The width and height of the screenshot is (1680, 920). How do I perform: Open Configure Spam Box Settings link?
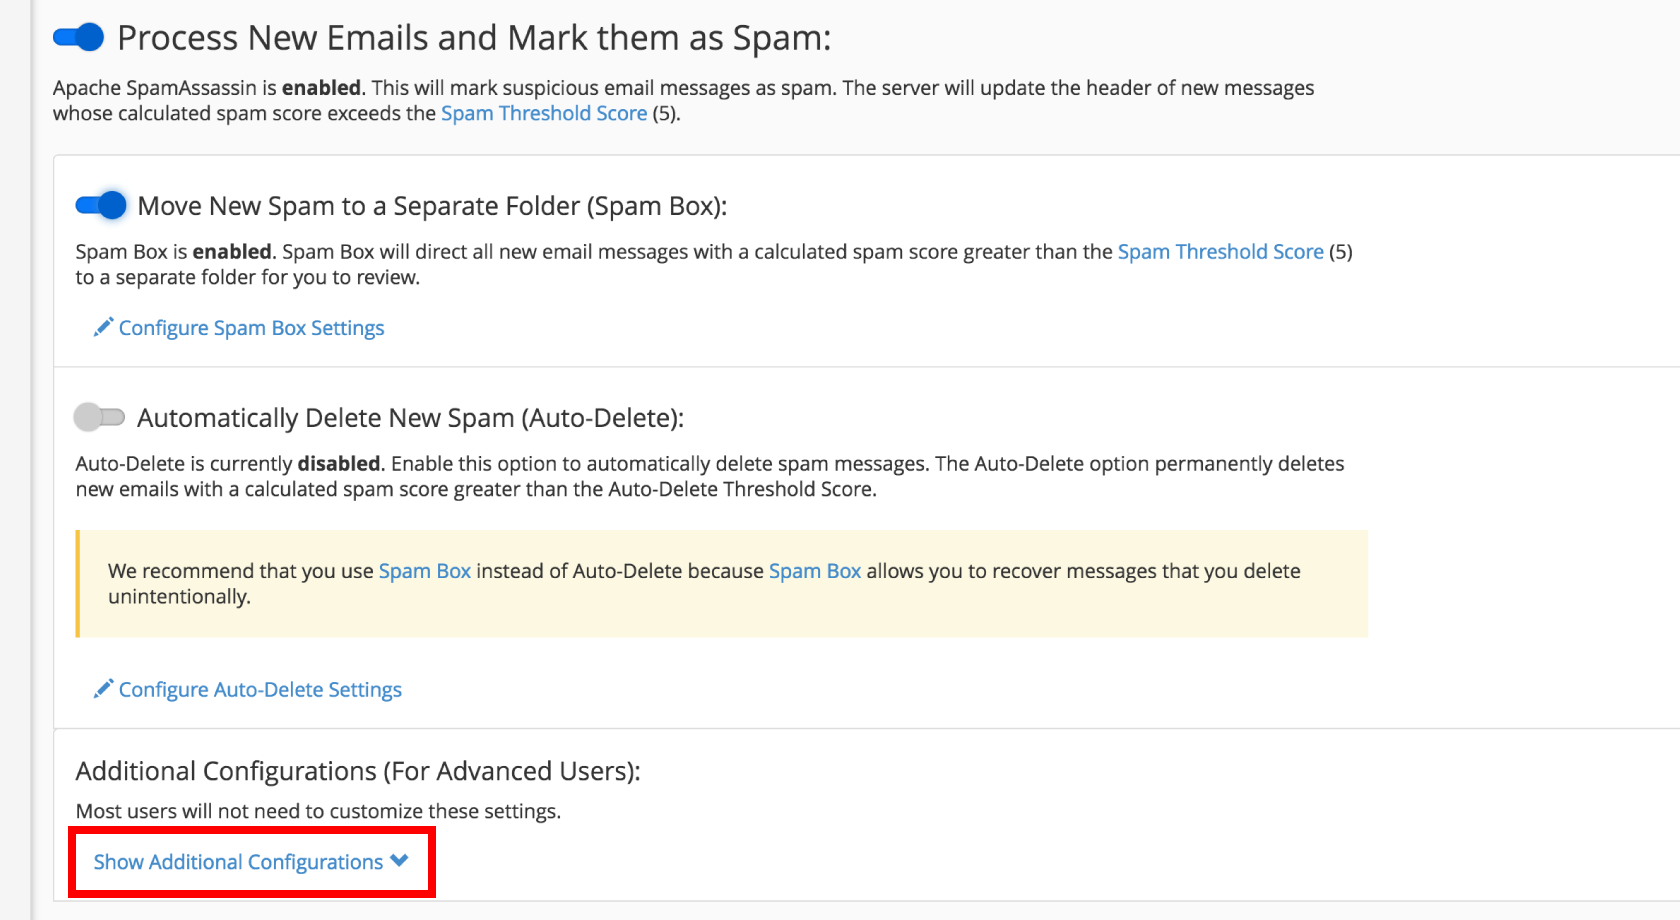251,328
